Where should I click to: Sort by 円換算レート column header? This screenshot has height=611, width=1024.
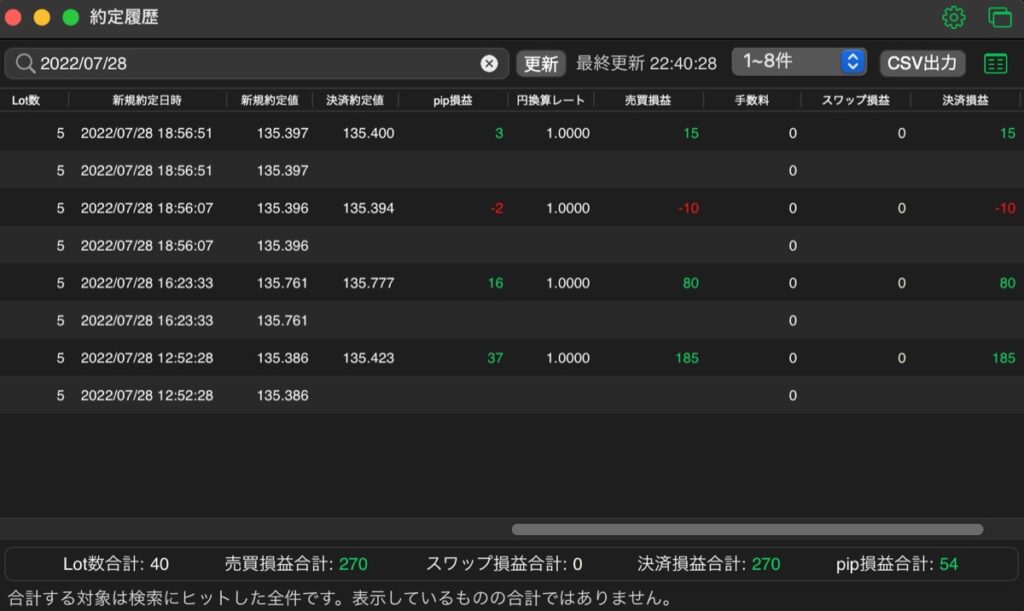pyautogui.click(x=550, y=100)
